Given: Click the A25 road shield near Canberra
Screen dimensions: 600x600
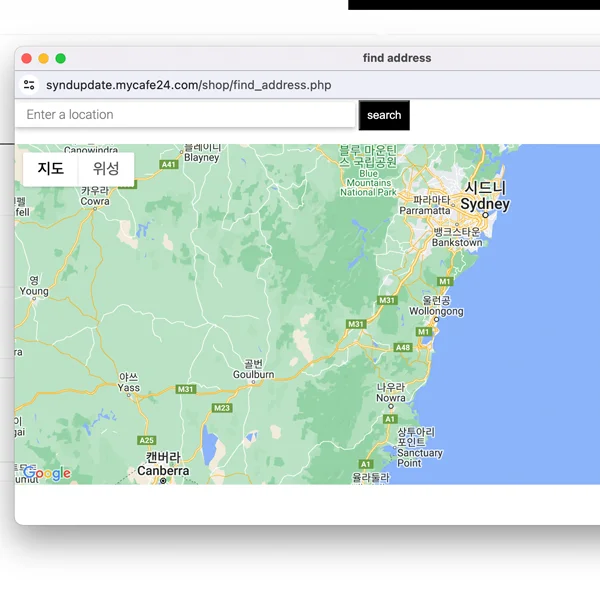Looking at the screenshot, I should coord(147,440).
